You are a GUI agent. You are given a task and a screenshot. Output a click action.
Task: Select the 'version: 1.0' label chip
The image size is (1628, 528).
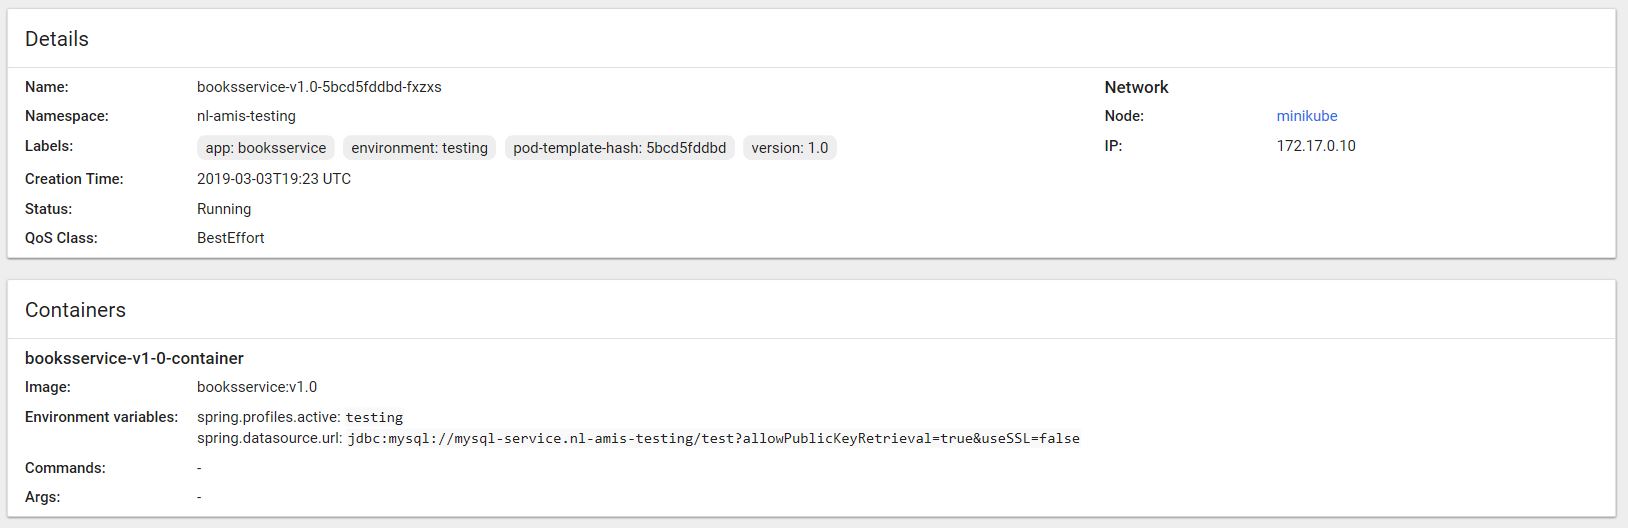click(x=789, y=148)
